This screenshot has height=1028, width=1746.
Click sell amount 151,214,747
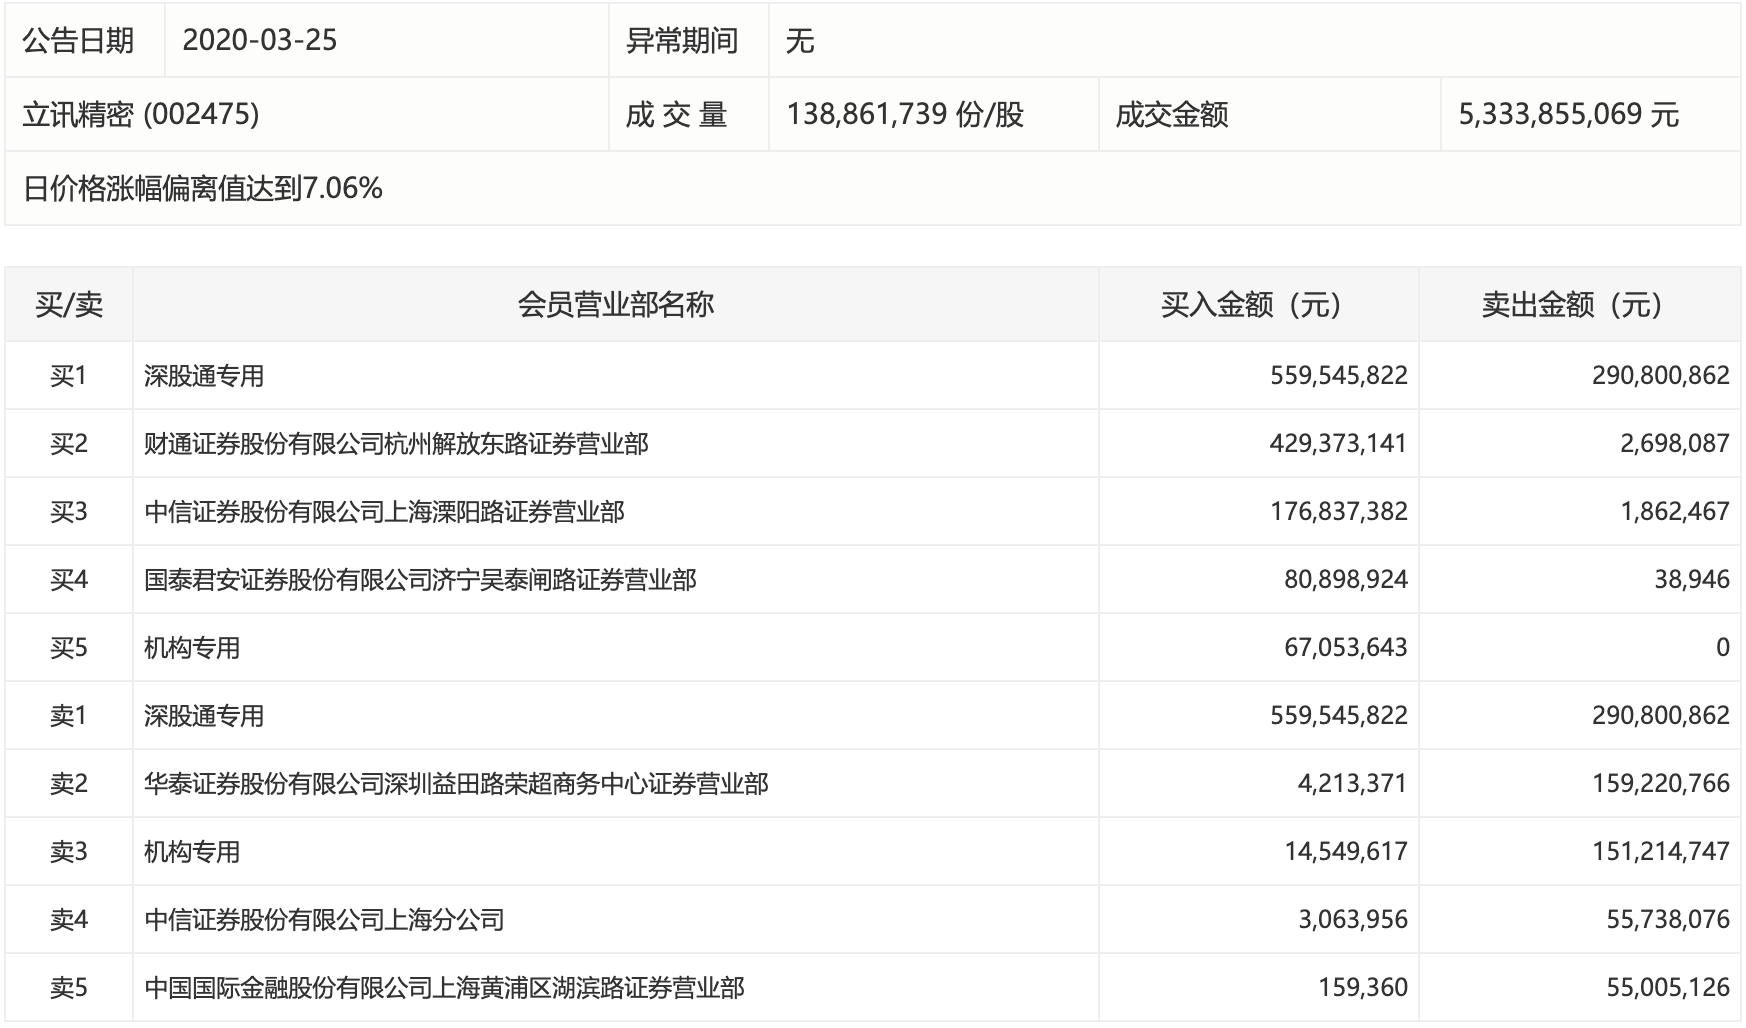[x=1661, y=852]
